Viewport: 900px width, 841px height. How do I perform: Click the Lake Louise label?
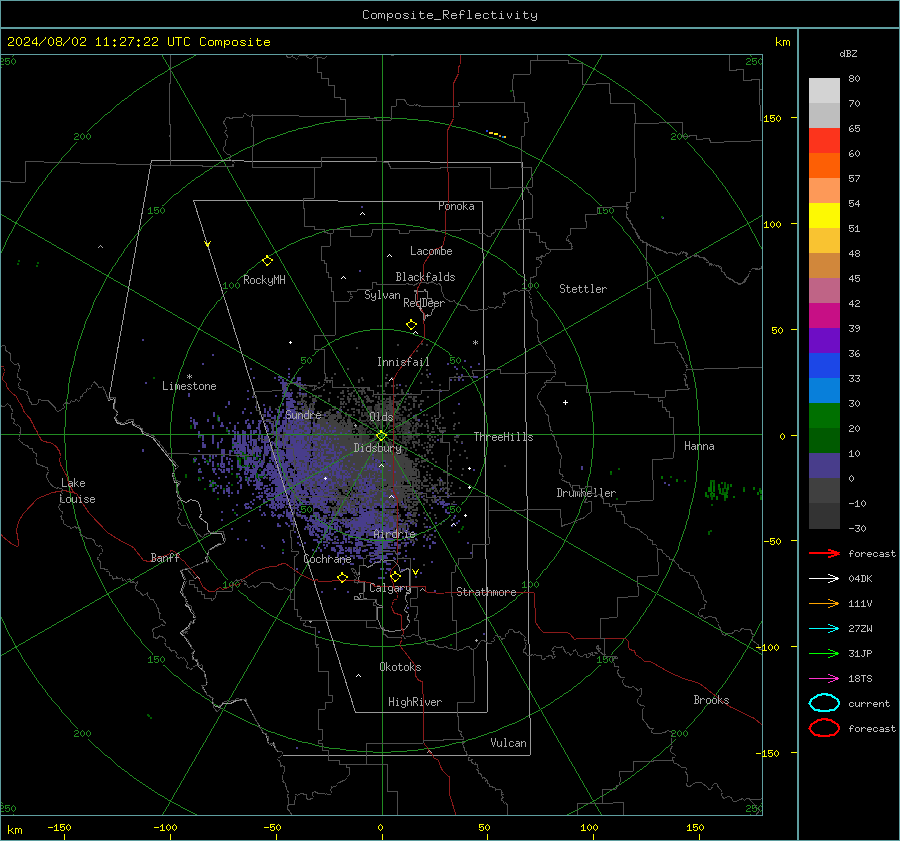(77, 491)
